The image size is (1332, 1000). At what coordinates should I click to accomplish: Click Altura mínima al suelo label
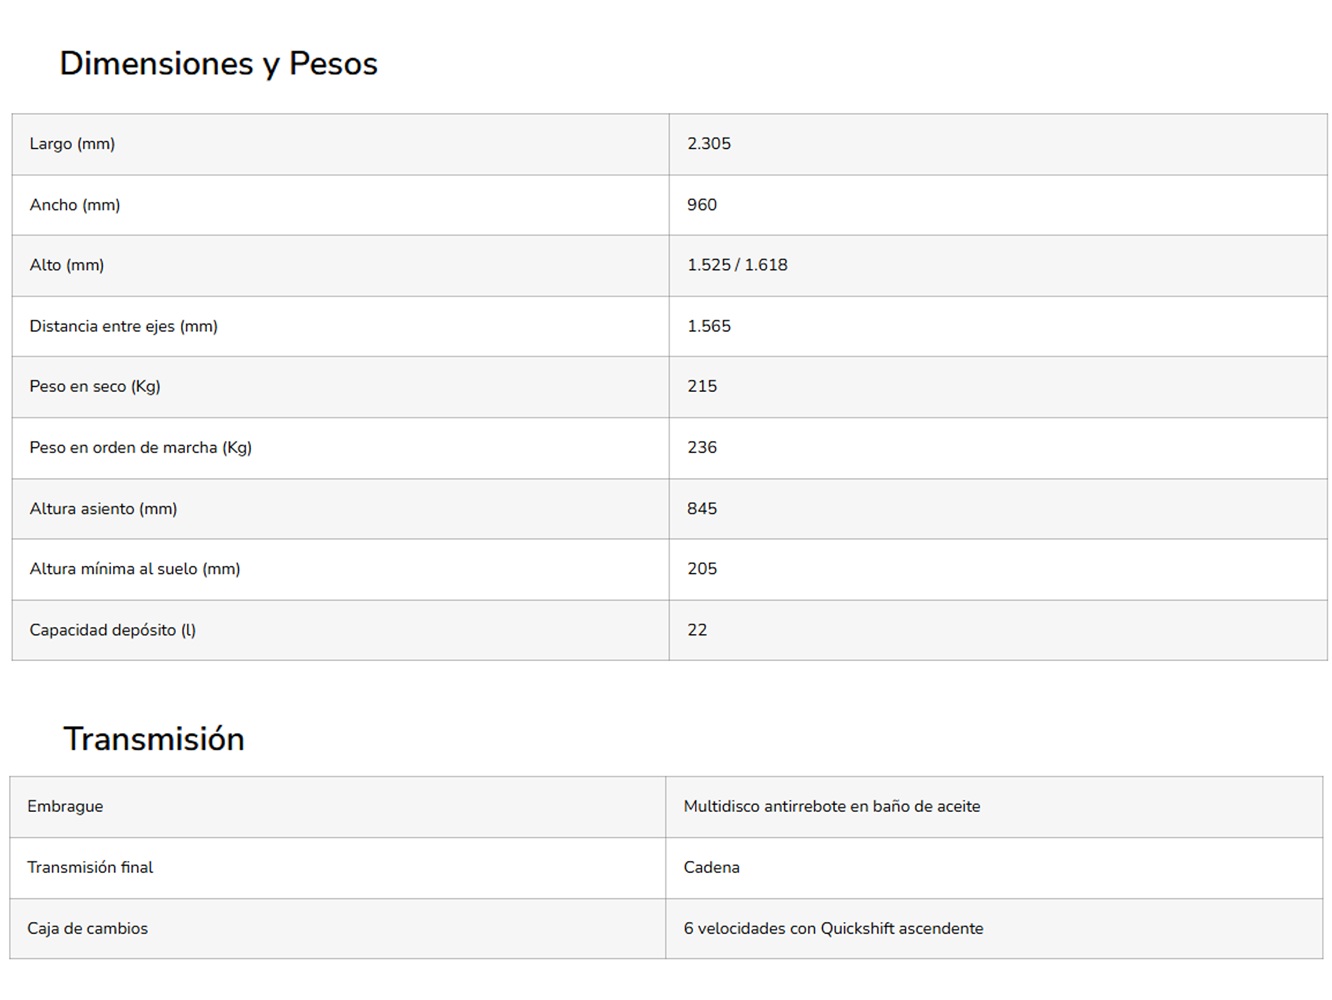click(135, 569)
